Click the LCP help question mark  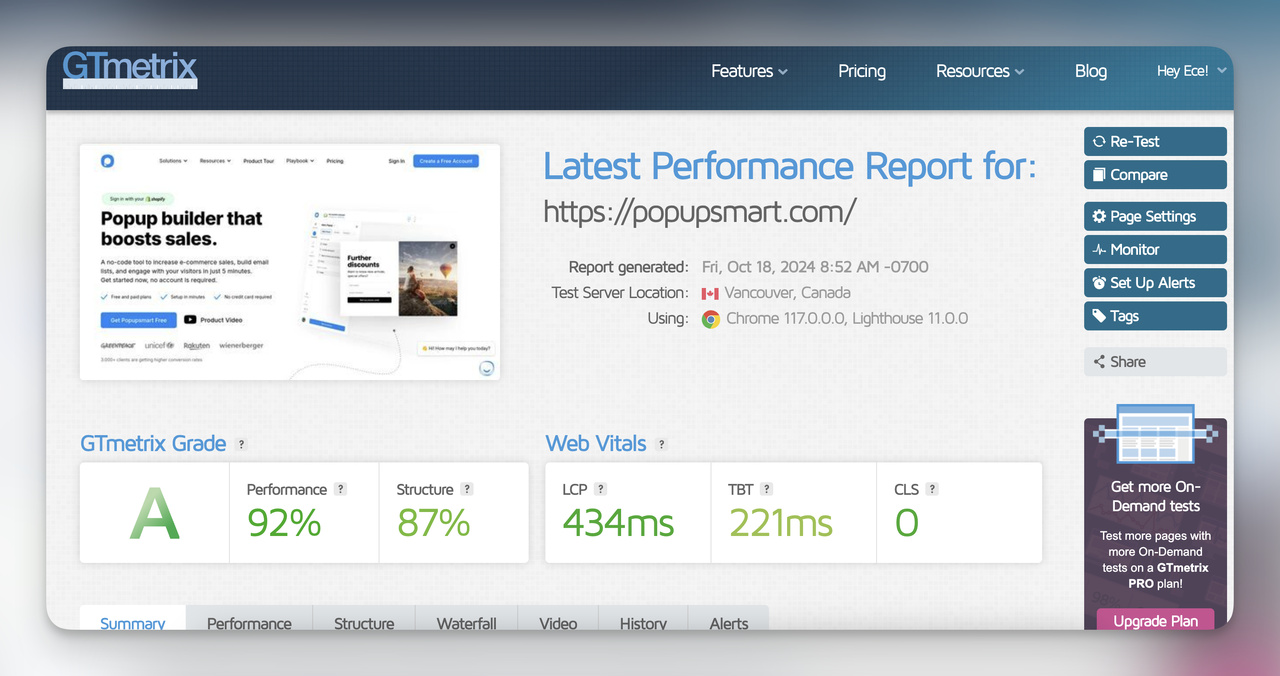coord(600,489)
